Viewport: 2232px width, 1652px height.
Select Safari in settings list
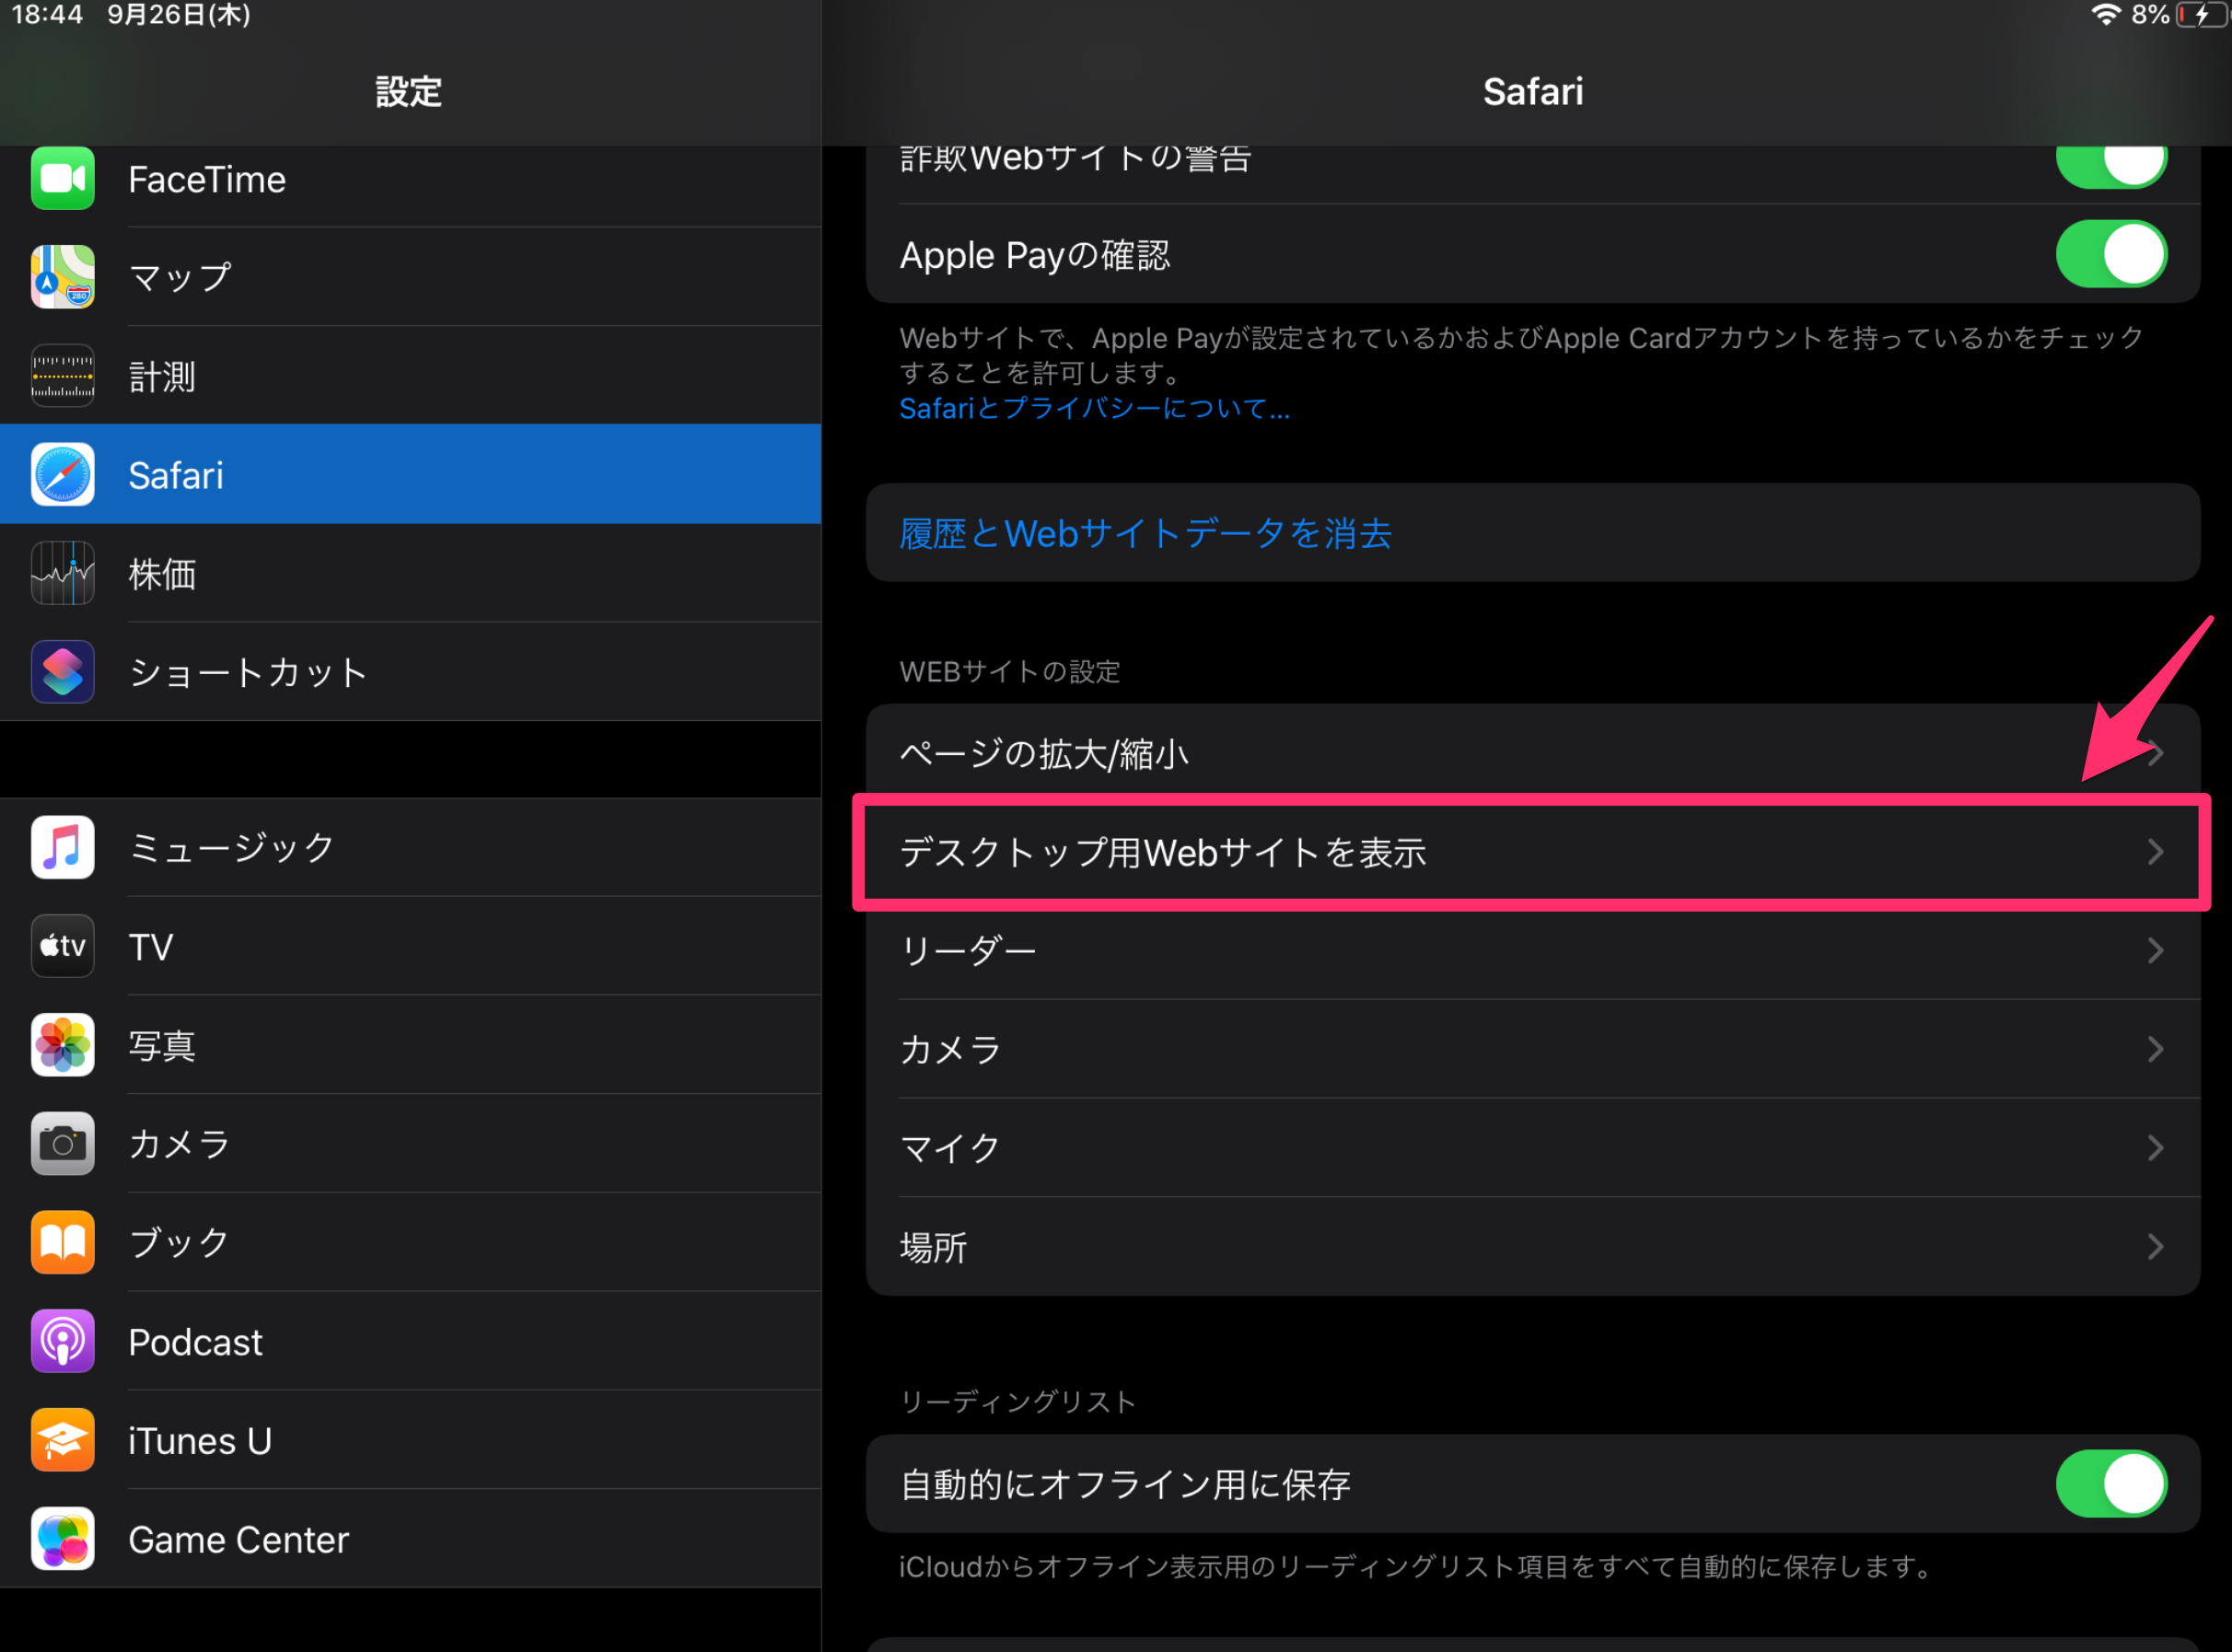410,475
